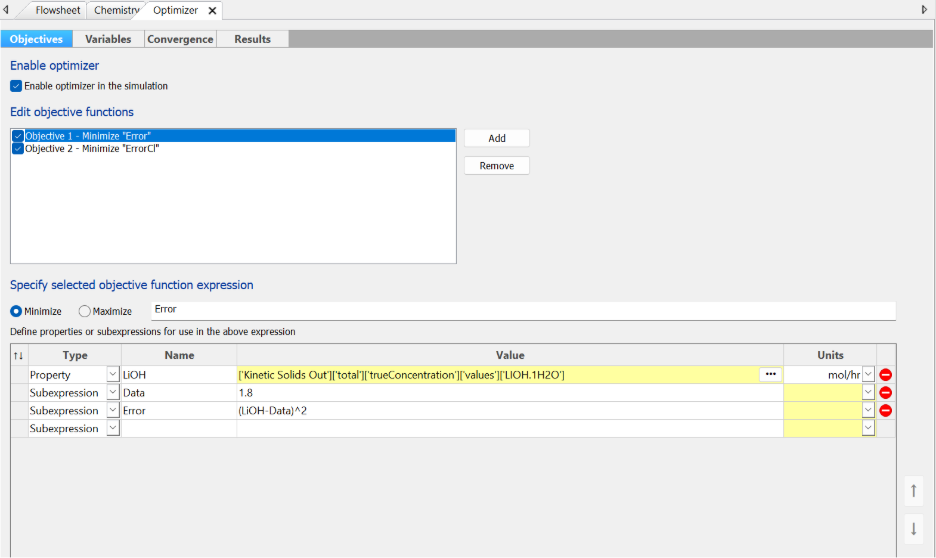Image resolution: width=936 pixels, height=558 pixels.
Task: Open units dropdown for Error row
Action: point(868,410)
